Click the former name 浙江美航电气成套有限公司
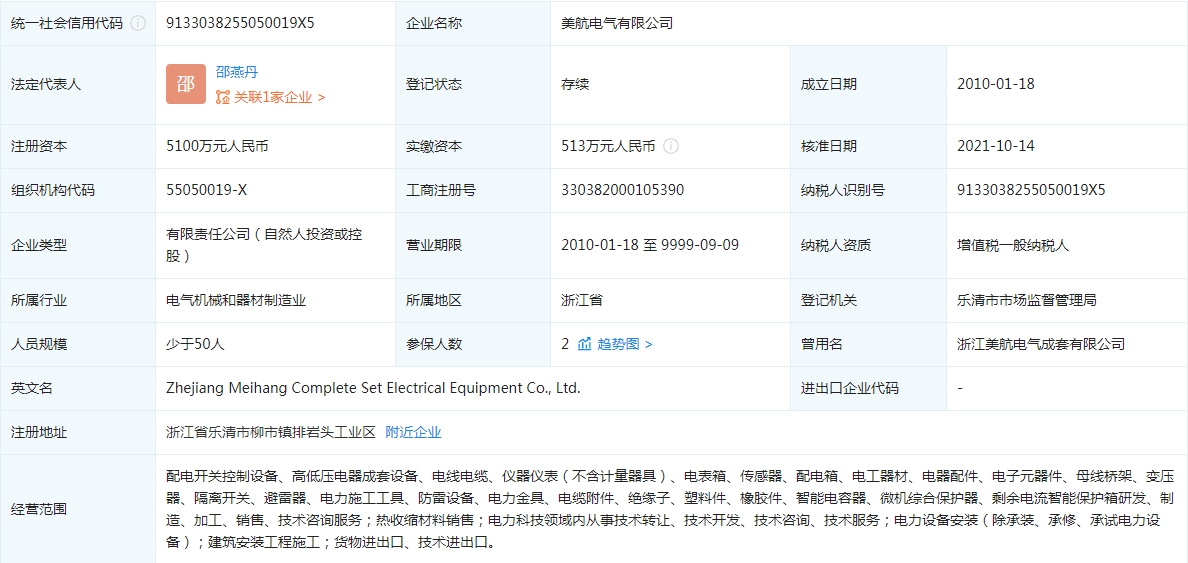1188x563 pixels. 1040,344
